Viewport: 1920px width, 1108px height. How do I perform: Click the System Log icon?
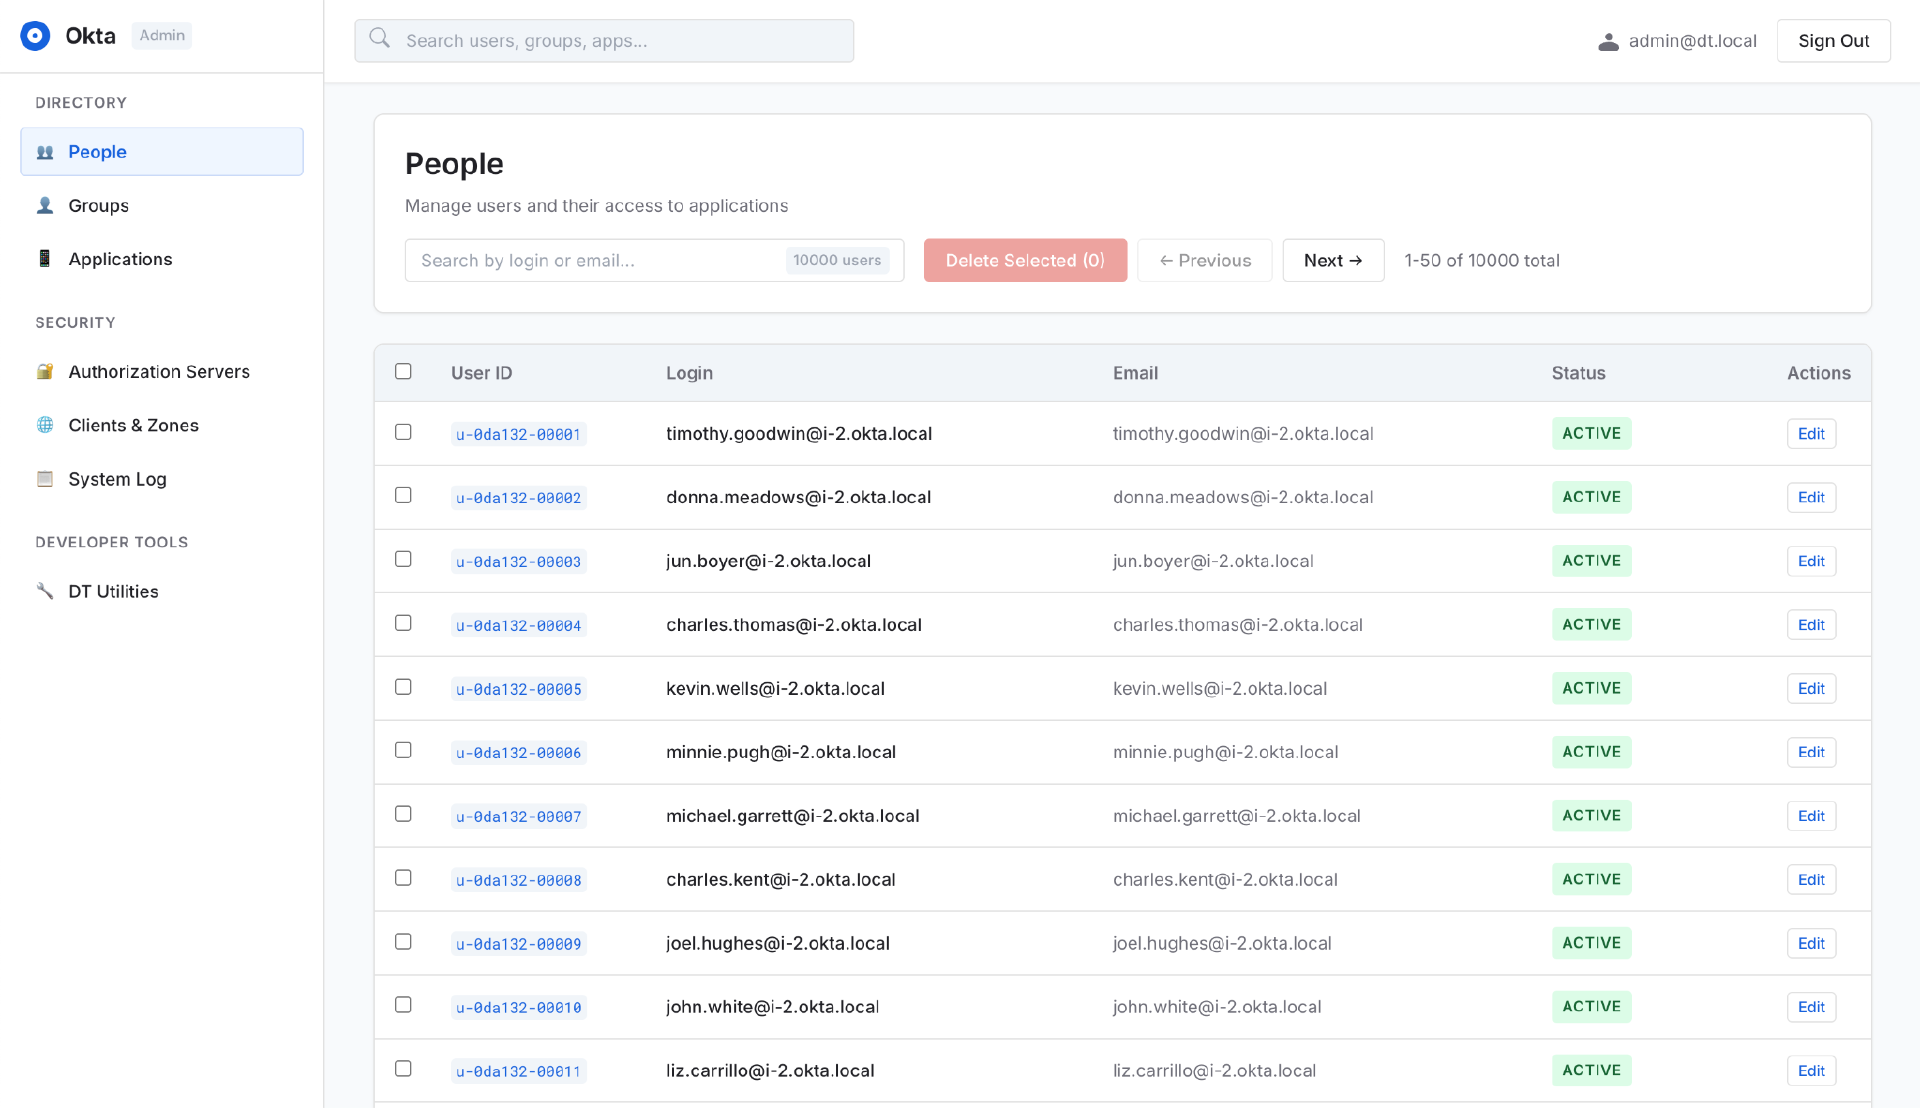[45, 479]
